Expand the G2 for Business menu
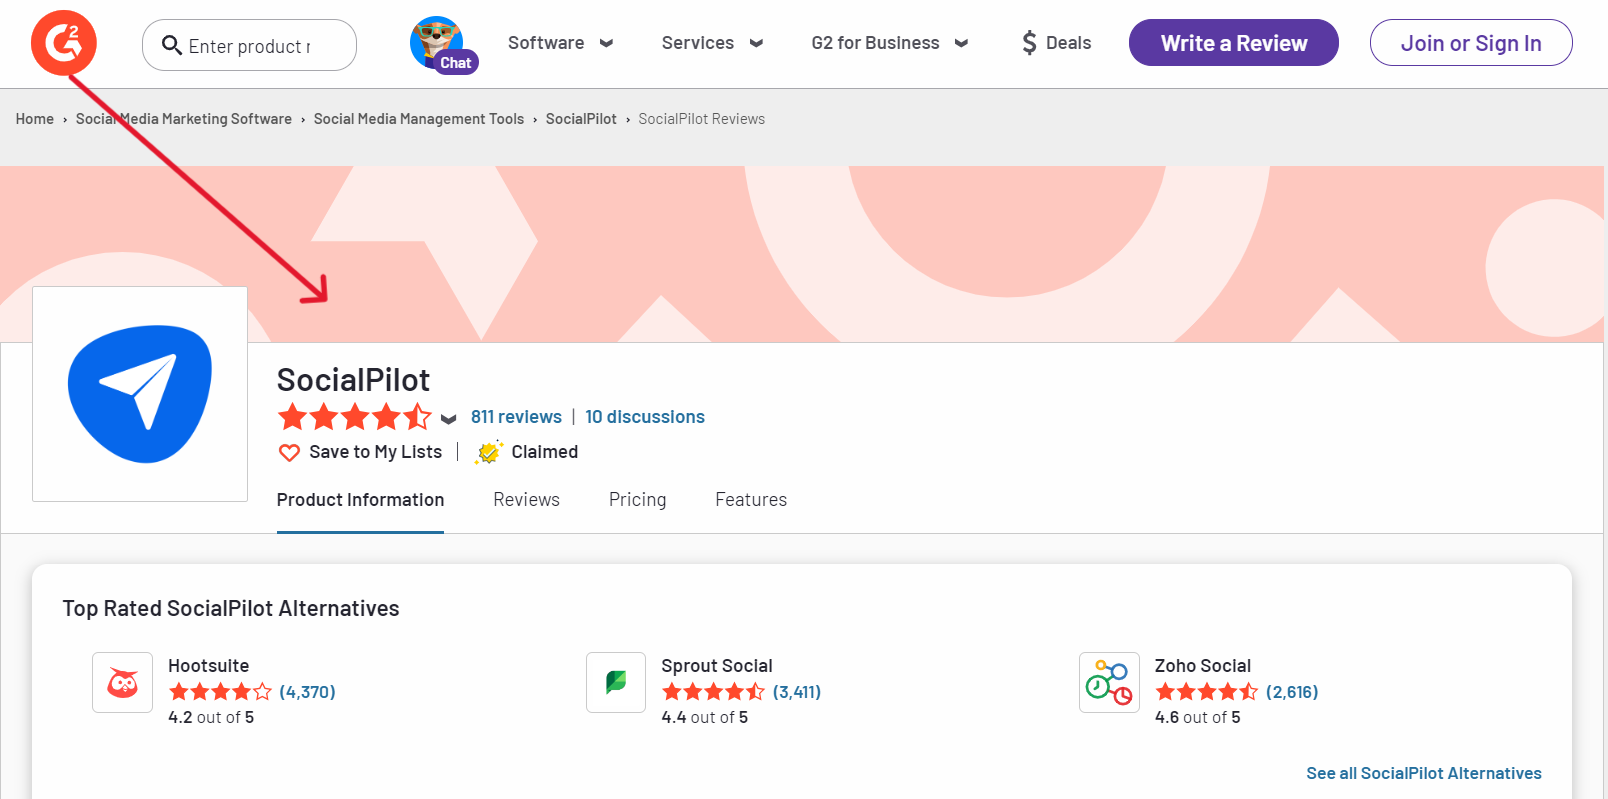 tap(889, 43)
